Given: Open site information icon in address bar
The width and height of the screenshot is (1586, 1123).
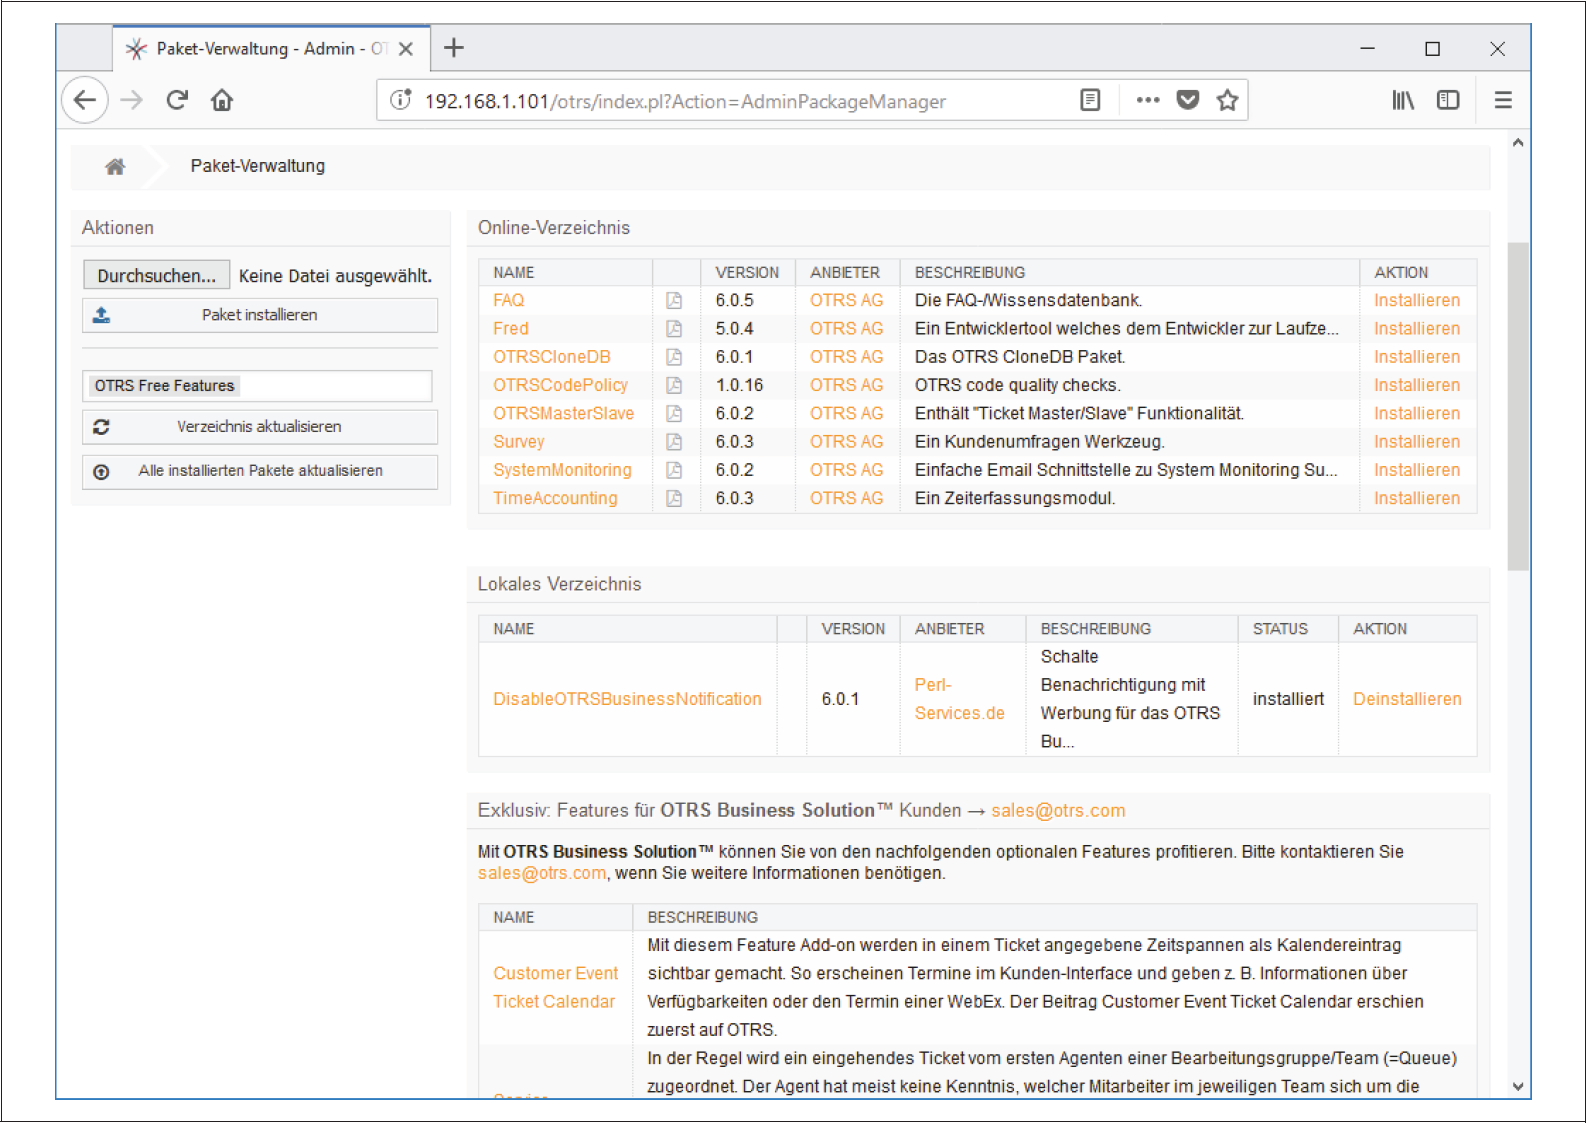Looking at the screenshot, I should tap(401, 100).
